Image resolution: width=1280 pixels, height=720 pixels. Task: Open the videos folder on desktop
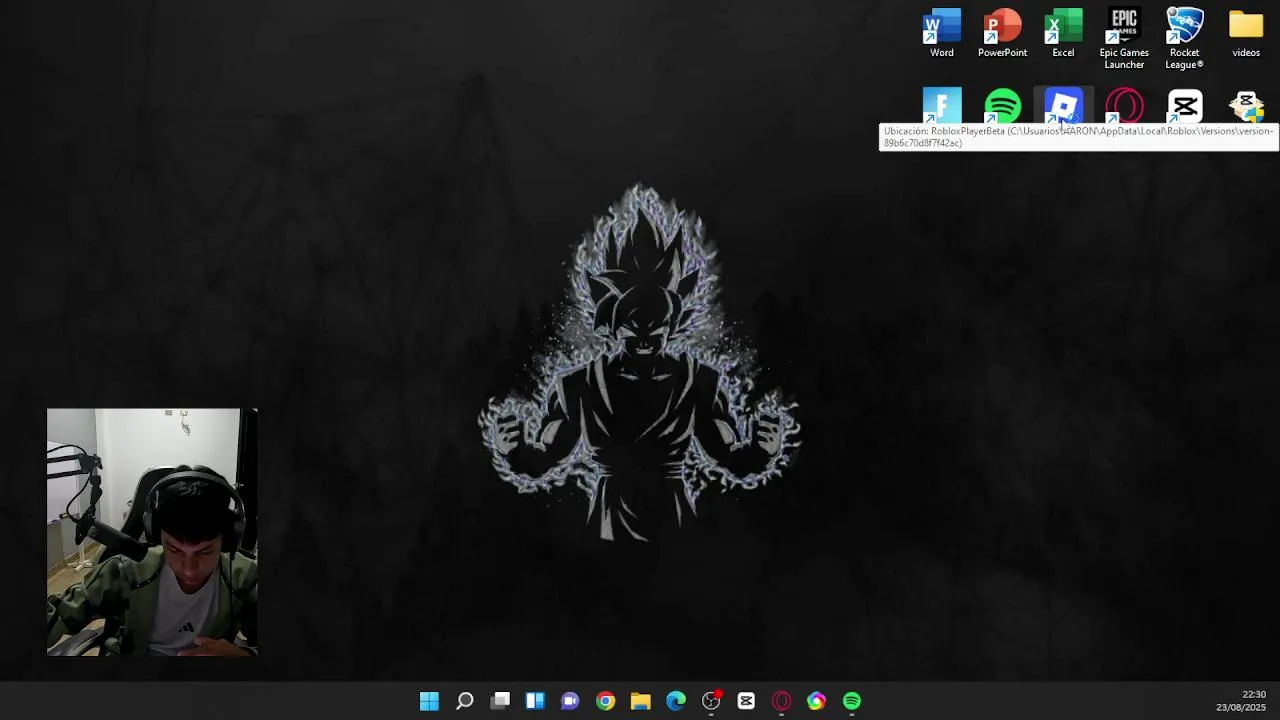click(1246, 33)
